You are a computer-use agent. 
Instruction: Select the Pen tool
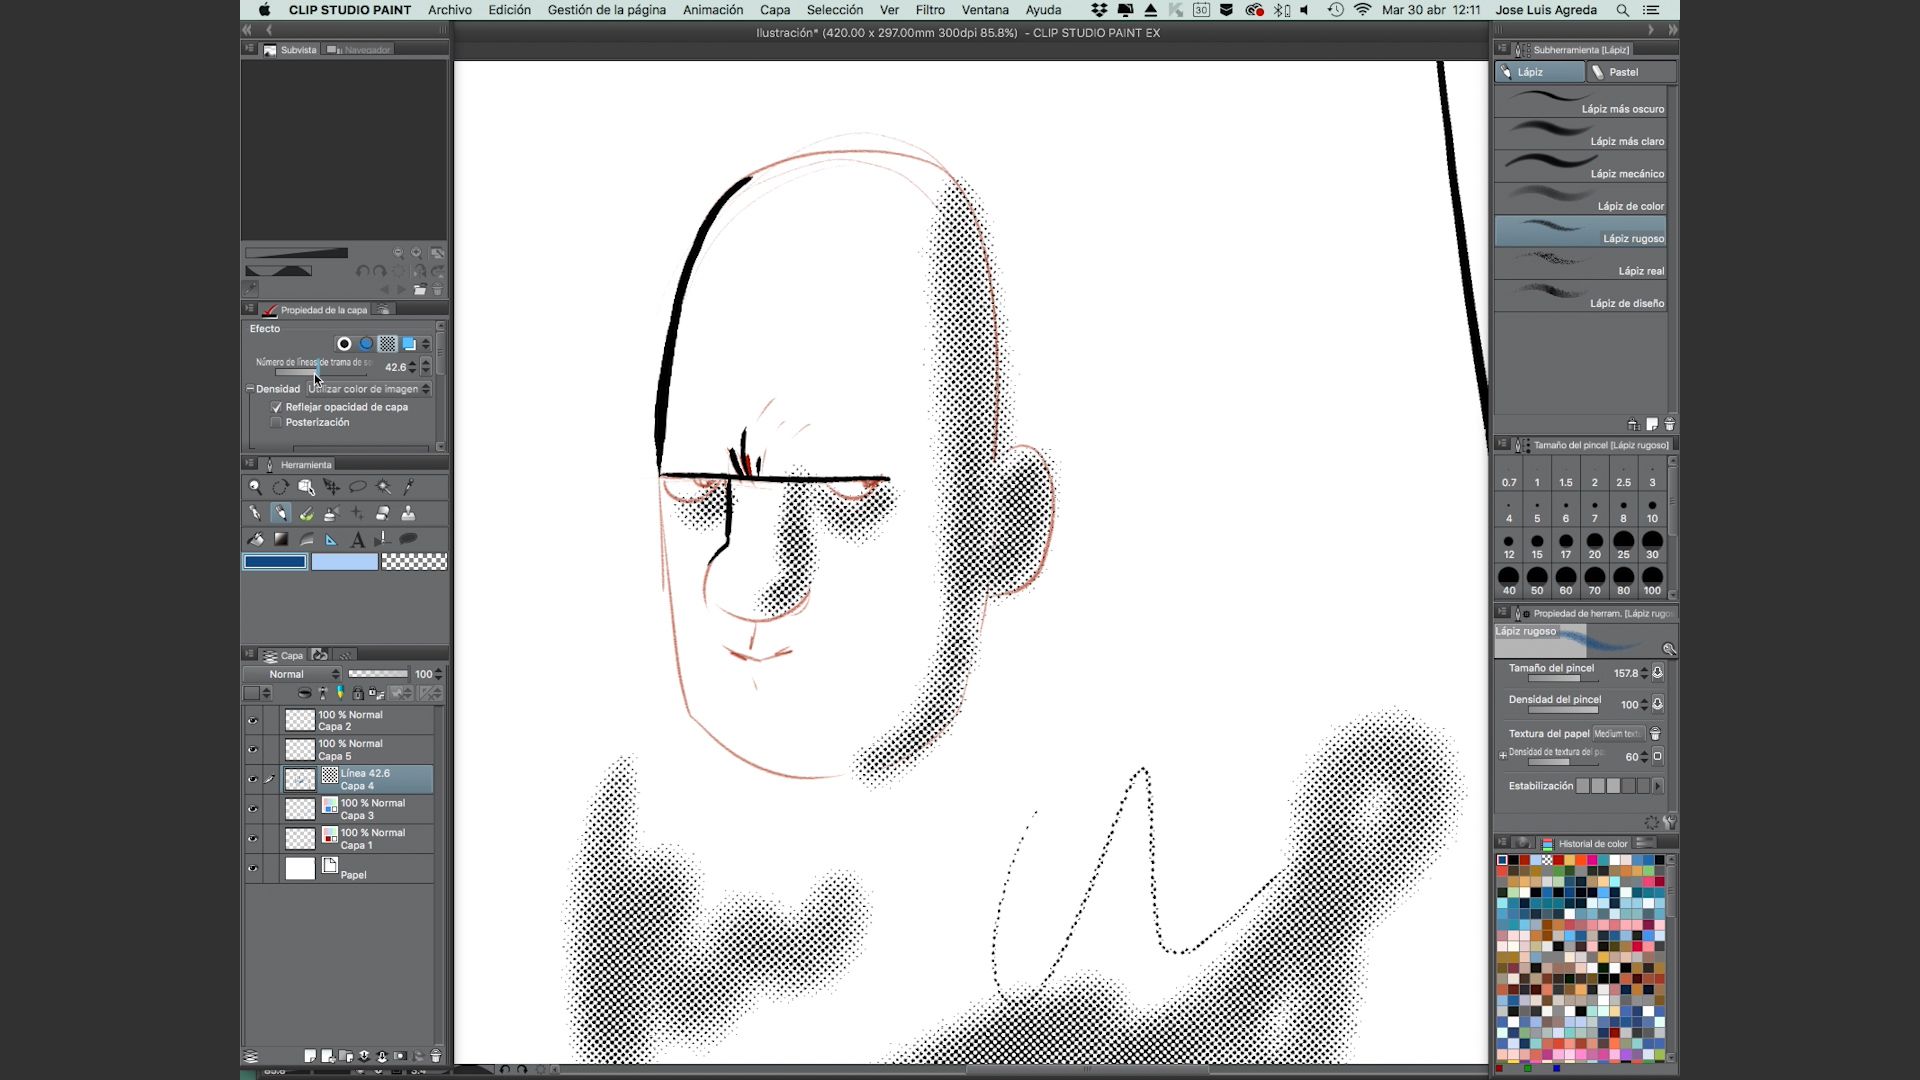255,513
